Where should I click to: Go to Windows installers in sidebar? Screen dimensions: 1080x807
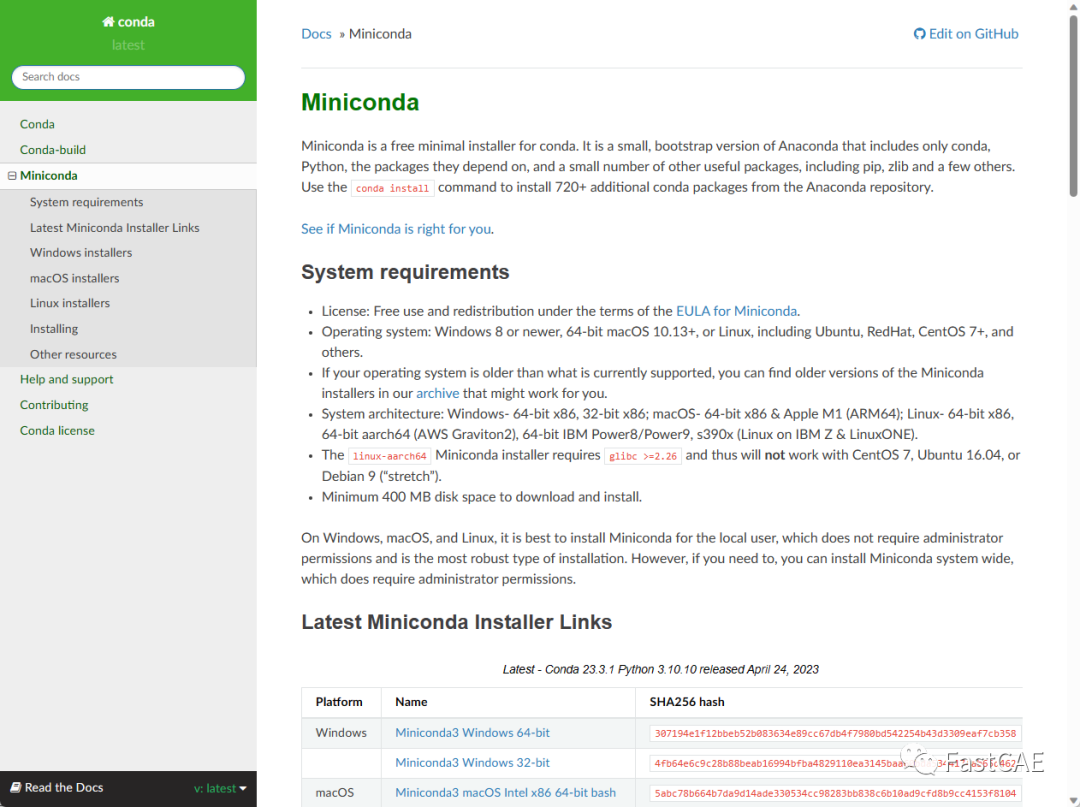coord(81,253)
